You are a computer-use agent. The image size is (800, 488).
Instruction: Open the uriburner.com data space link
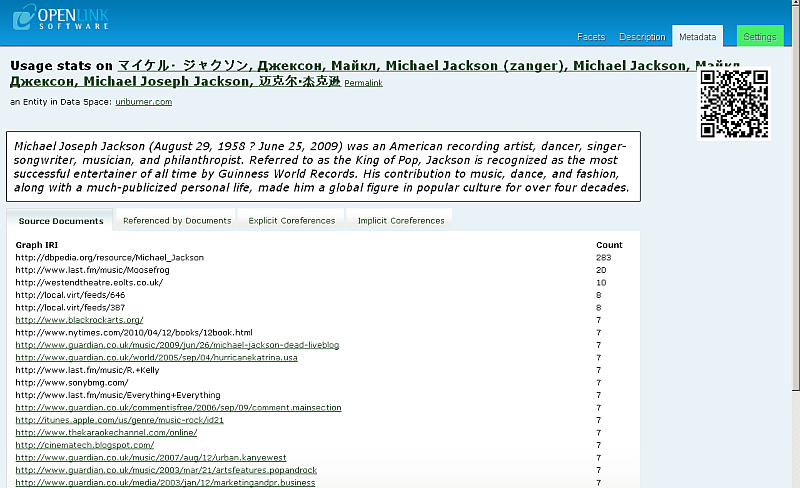[143, 102]
